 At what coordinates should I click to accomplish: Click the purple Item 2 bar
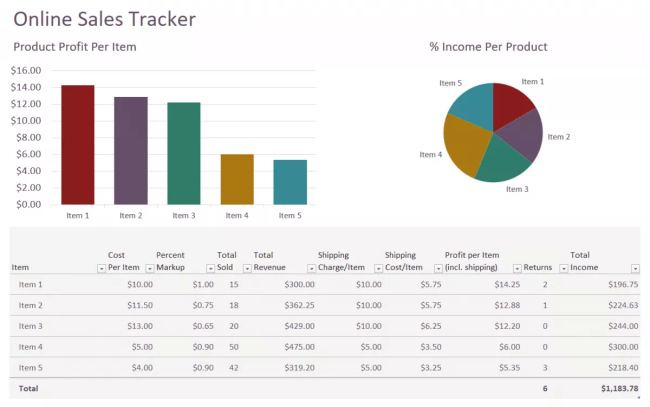click(x=130, y=150)
